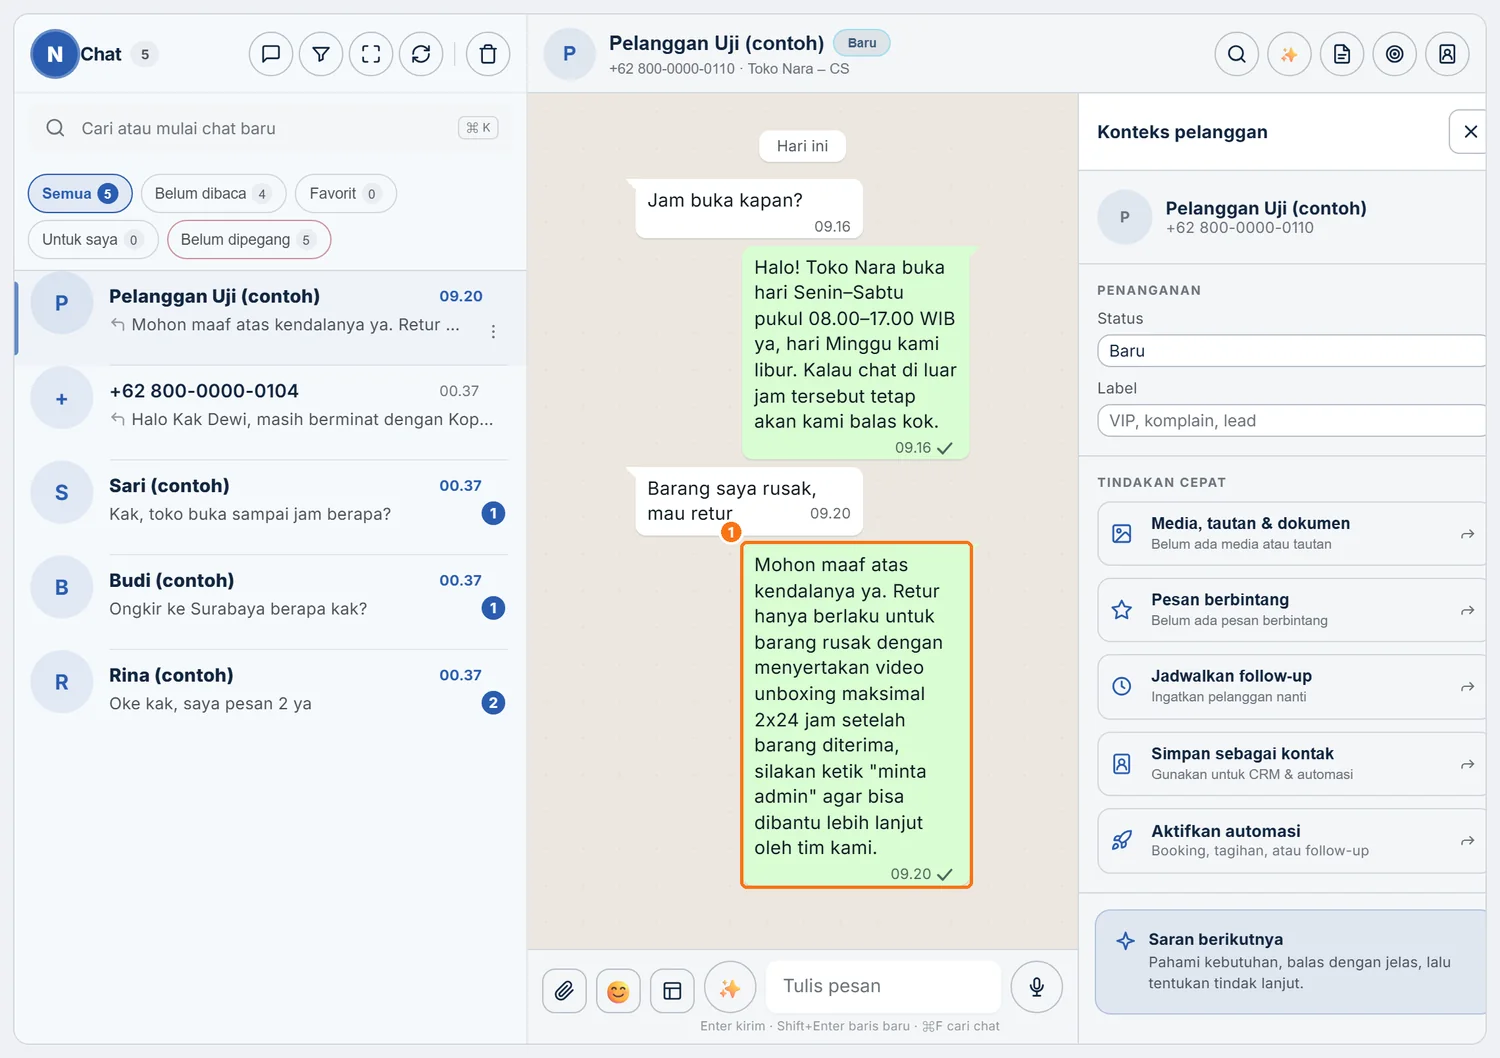The height and width of the screenshot is (1058, 1500).
Task: Record a voice message with the microphone
Action: [1037, 987]
